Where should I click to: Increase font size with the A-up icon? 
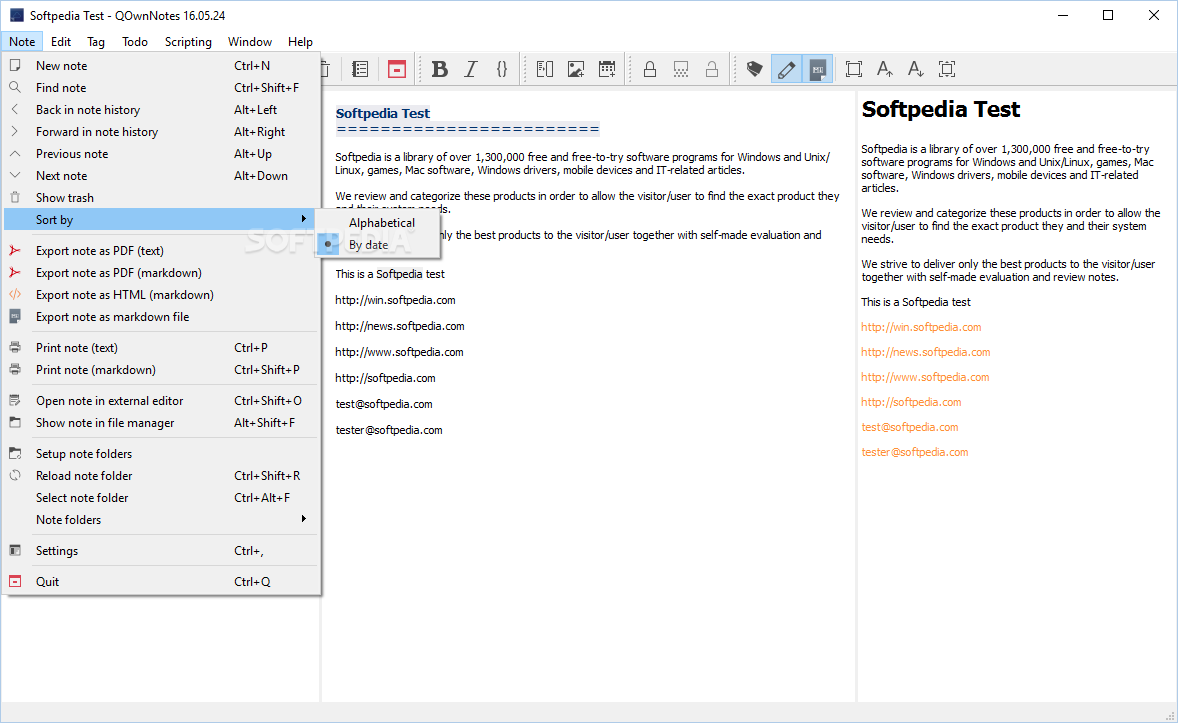tap(884, 69)
